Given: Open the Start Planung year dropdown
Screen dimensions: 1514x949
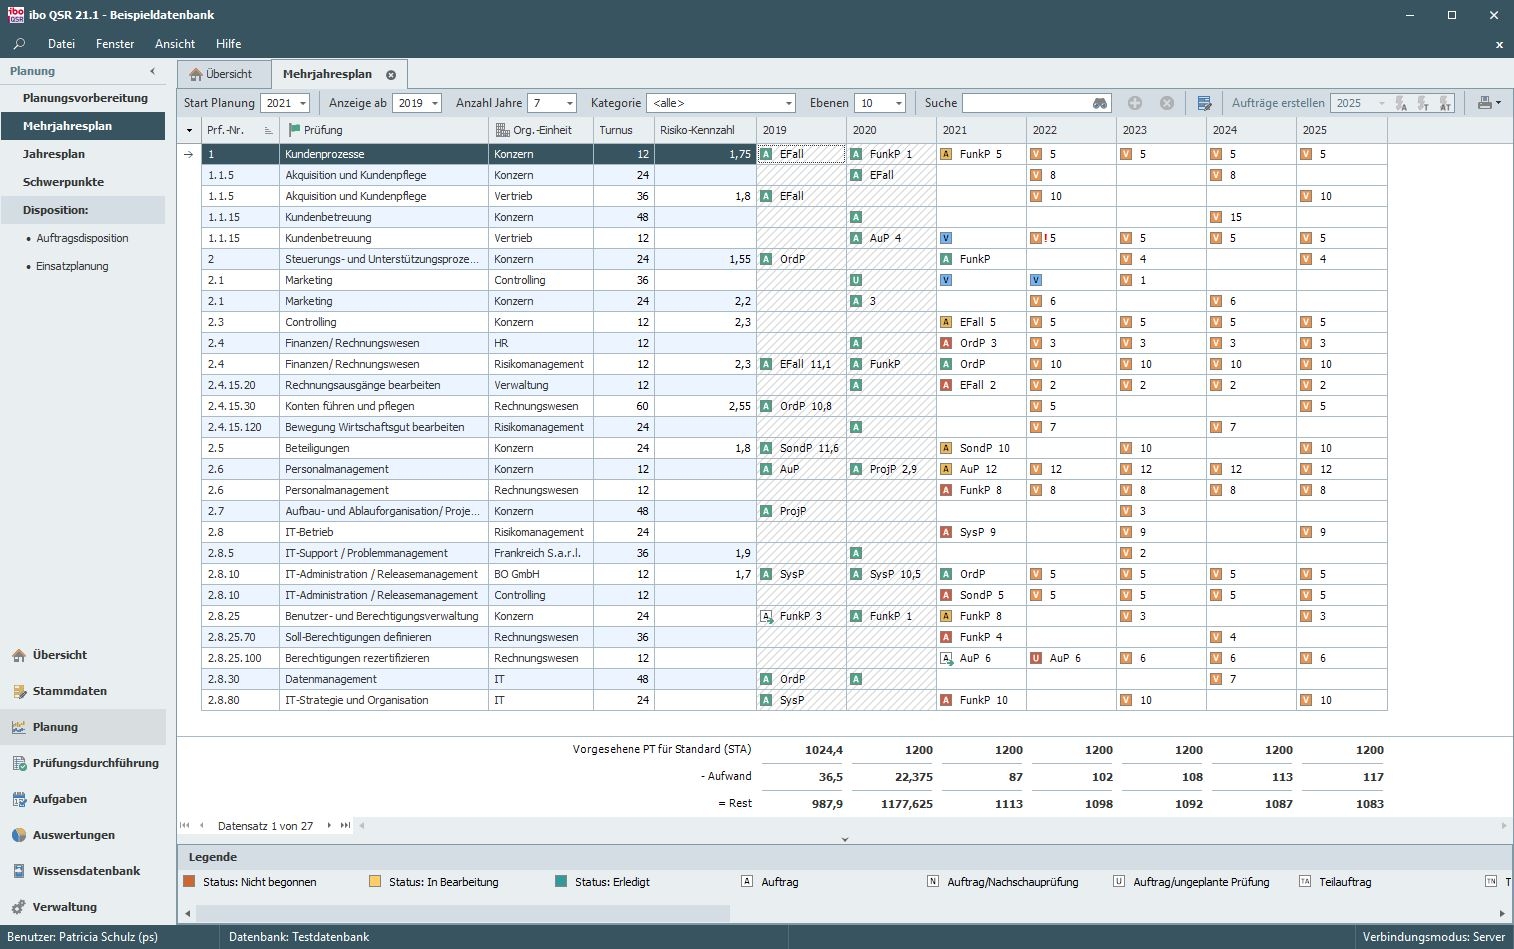Looking at the screenshot, I should coord(303,103).
